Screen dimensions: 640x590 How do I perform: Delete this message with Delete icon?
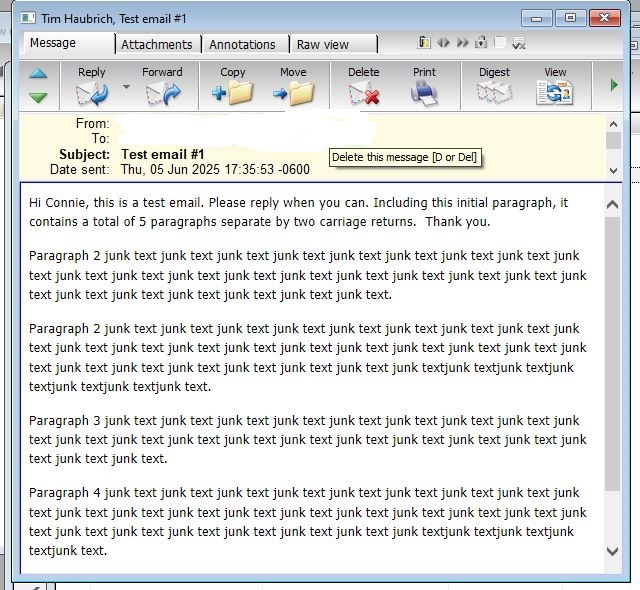click(364, 93)
